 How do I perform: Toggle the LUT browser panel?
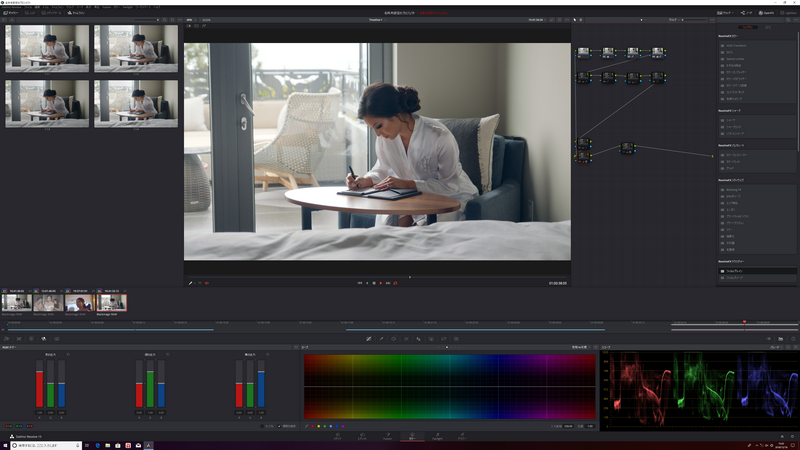point(30,13)
